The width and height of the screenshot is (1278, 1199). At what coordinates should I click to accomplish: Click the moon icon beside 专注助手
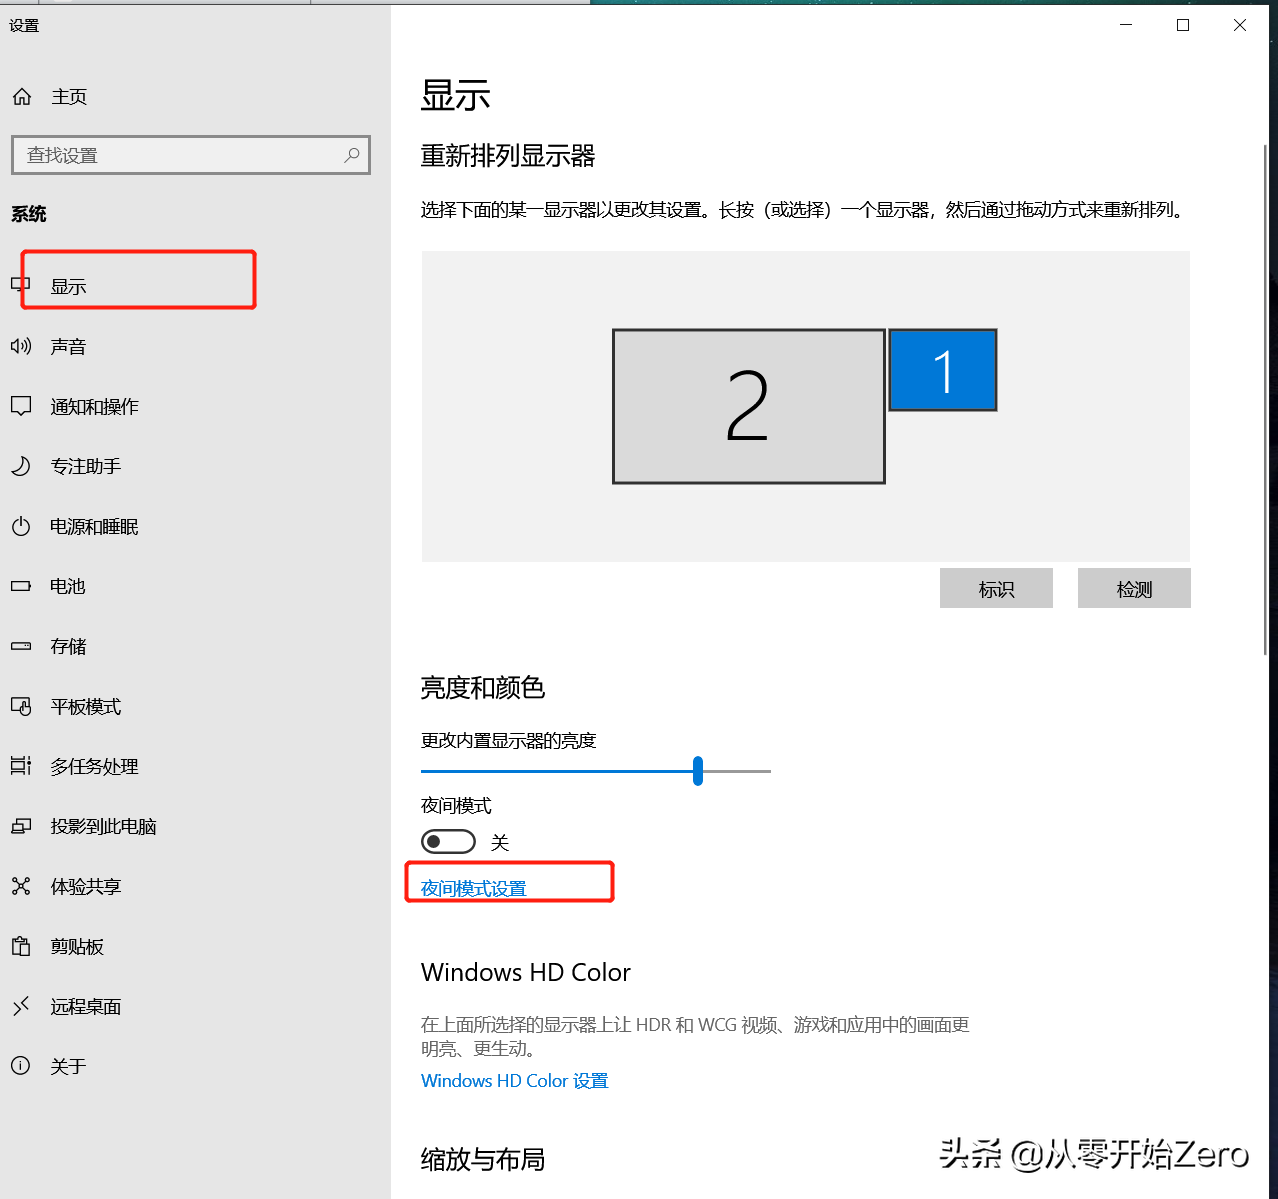[x=21, y=466]
